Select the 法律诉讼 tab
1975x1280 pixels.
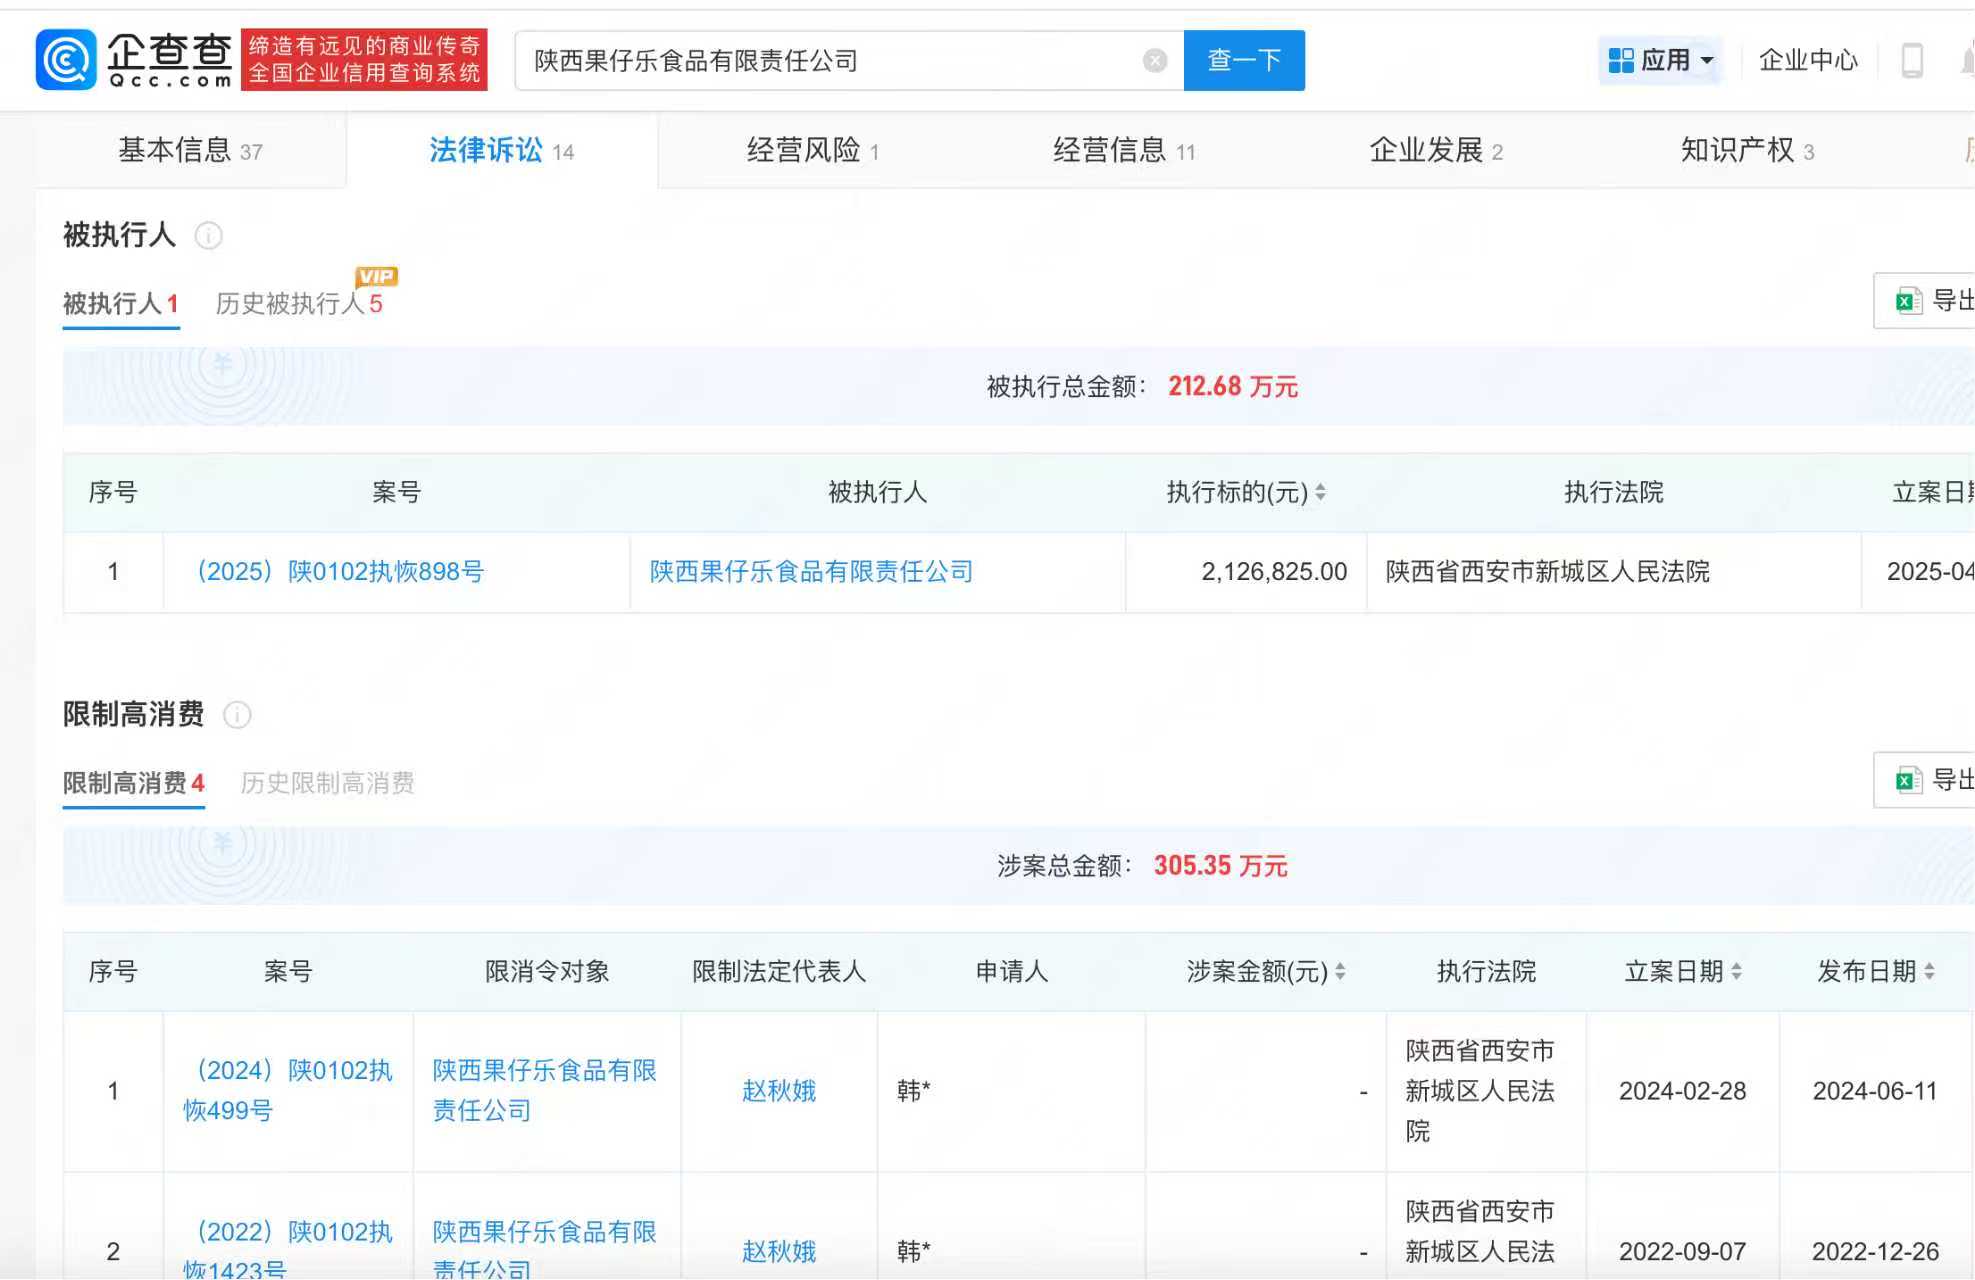(x=502, y=150)
